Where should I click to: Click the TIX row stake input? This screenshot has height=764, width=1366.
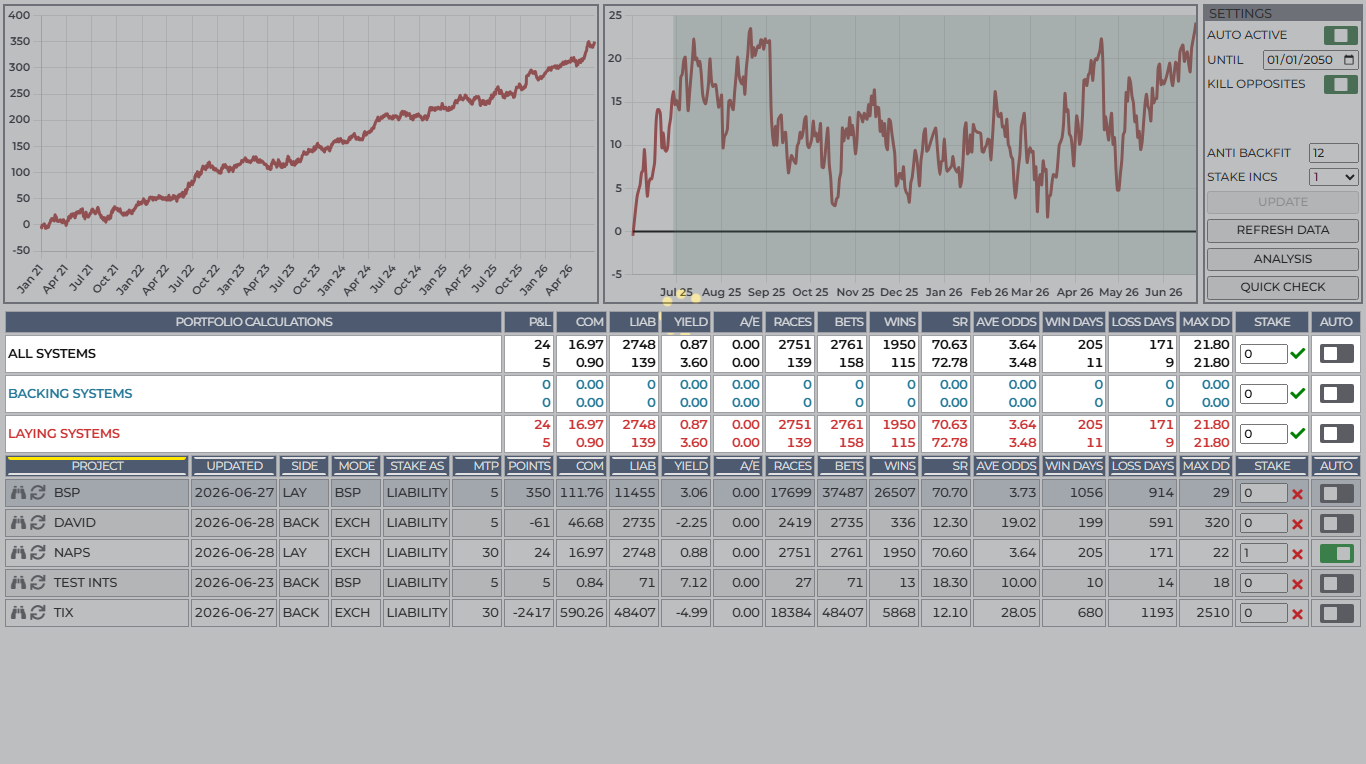(1263, 613)
